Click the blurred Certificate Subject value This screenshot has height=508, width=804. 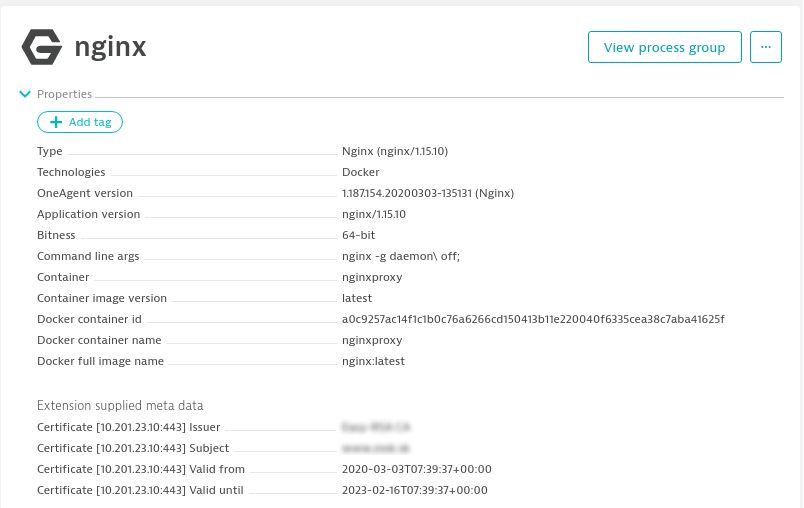click(376, 448)
